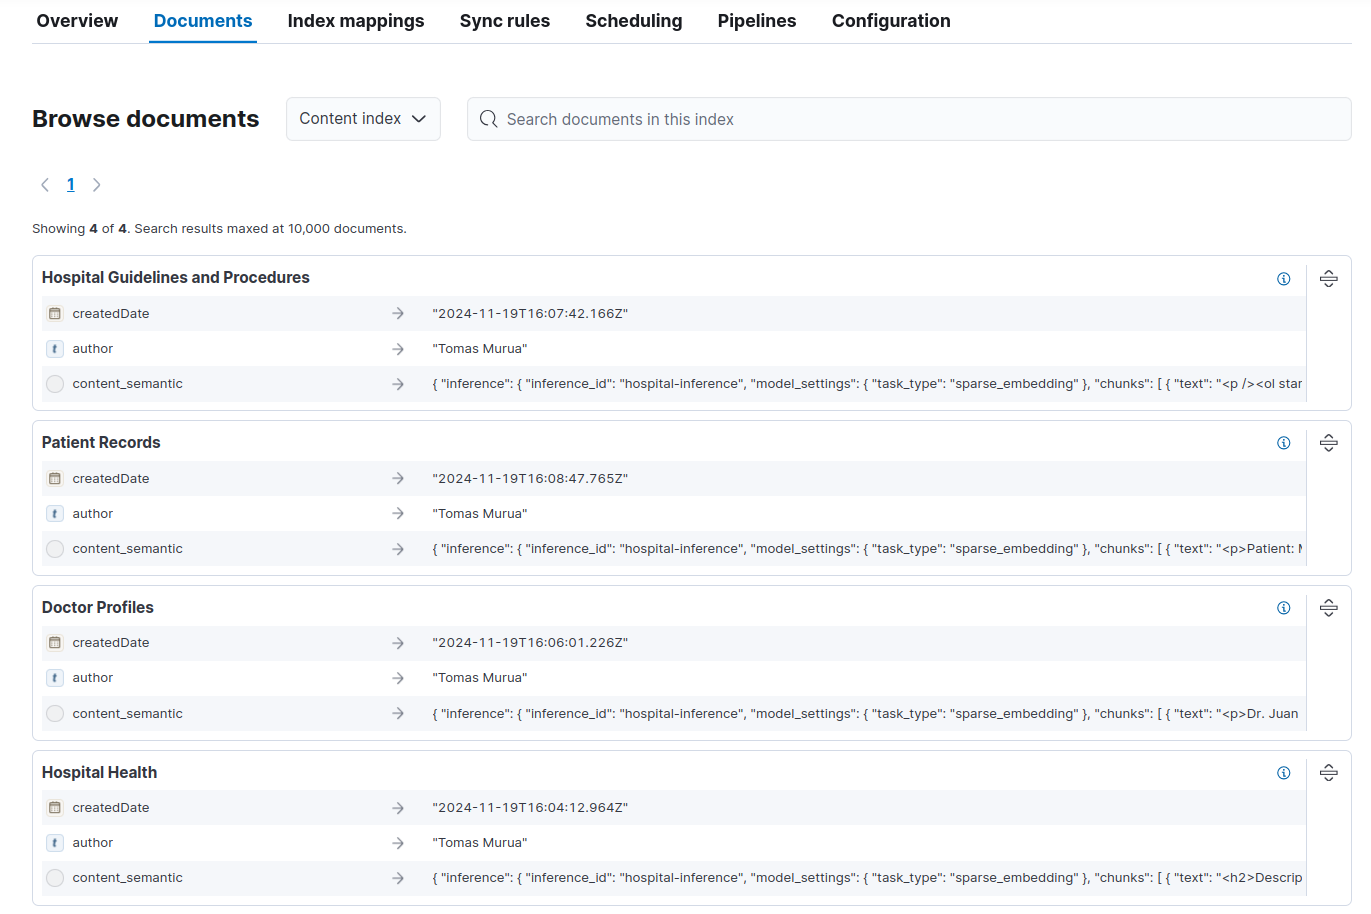Viewport: 1371px width, 914px height.
Task: Expand fields of Hospital Guidelines and Procedures document
Action: pyautogui.click(x=1328, y=279)
